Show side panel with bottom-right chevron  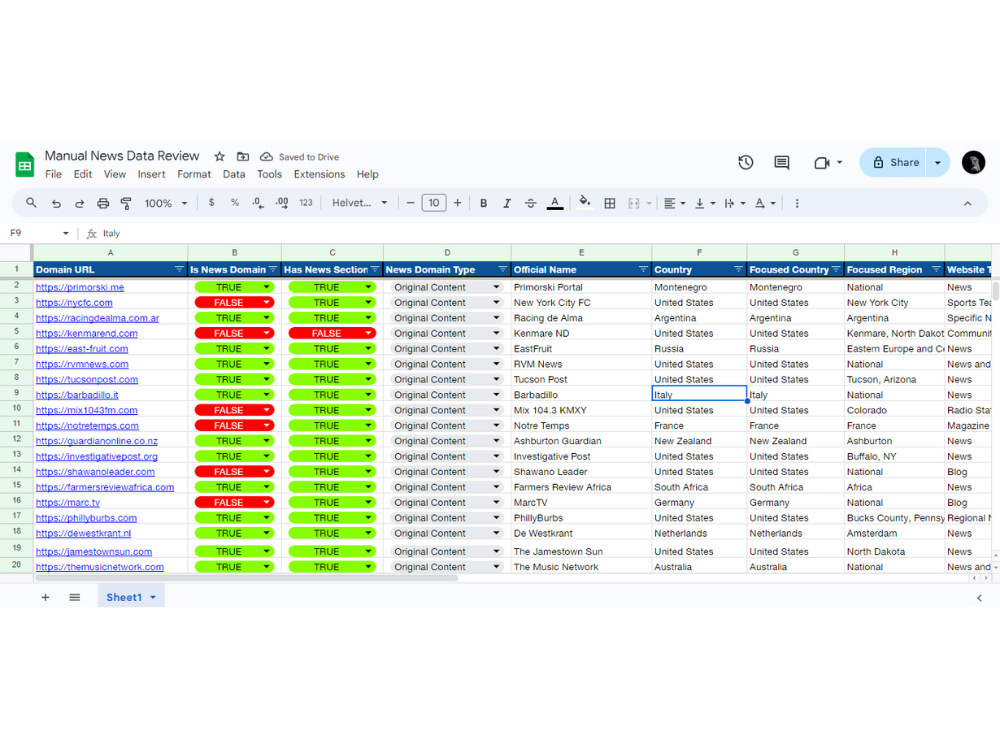(x=979, y=598)
